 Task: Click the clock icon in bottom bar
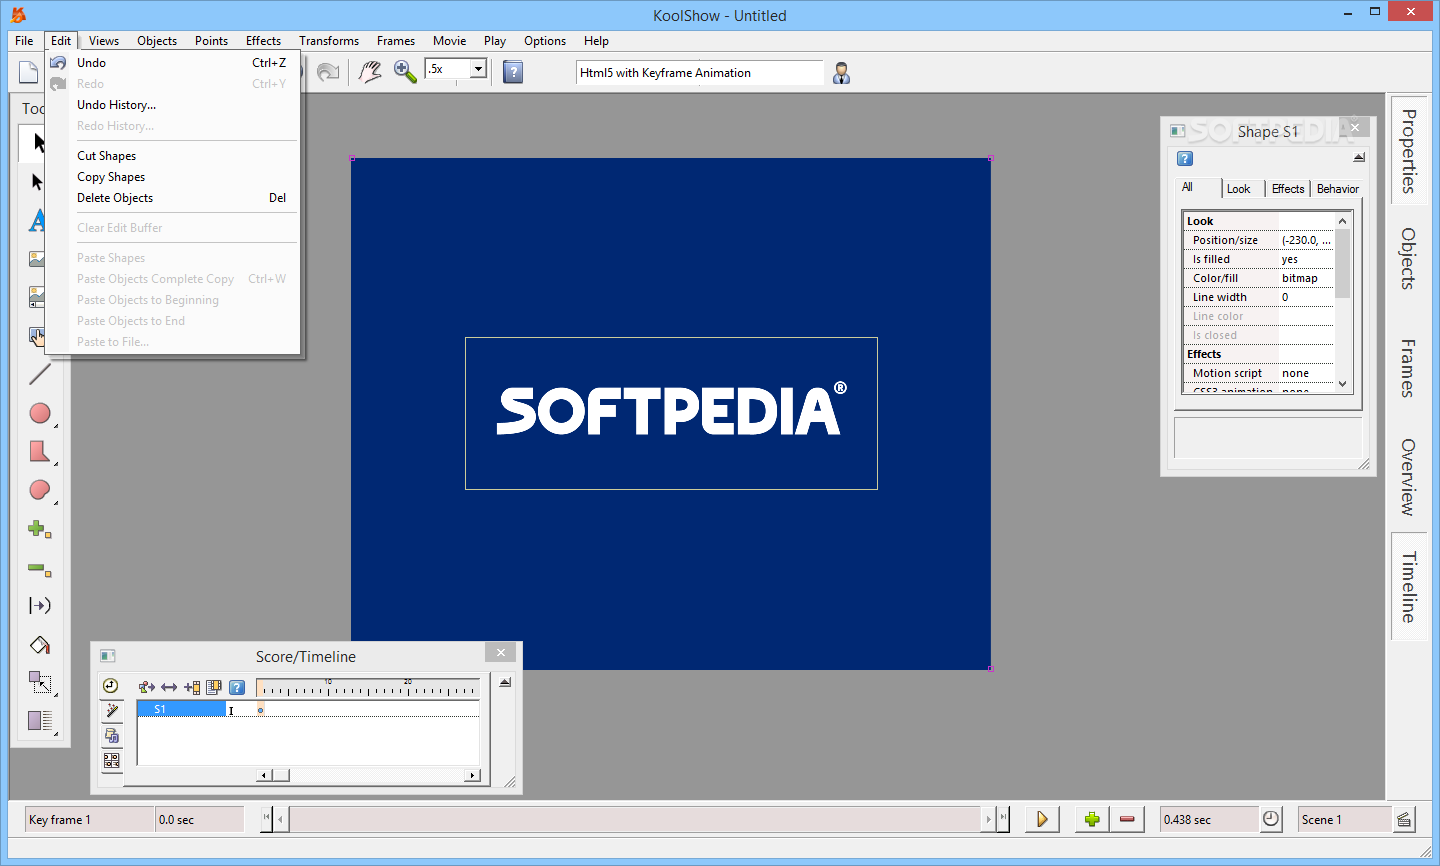point(1270,819)
